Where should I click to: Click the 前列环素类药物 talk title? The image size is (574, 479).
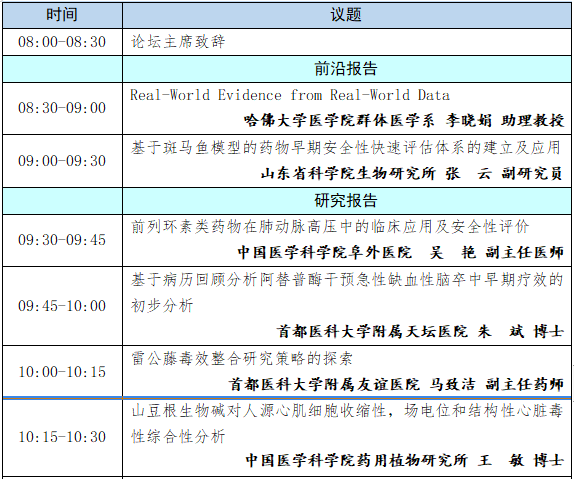[x=330, y=227]
